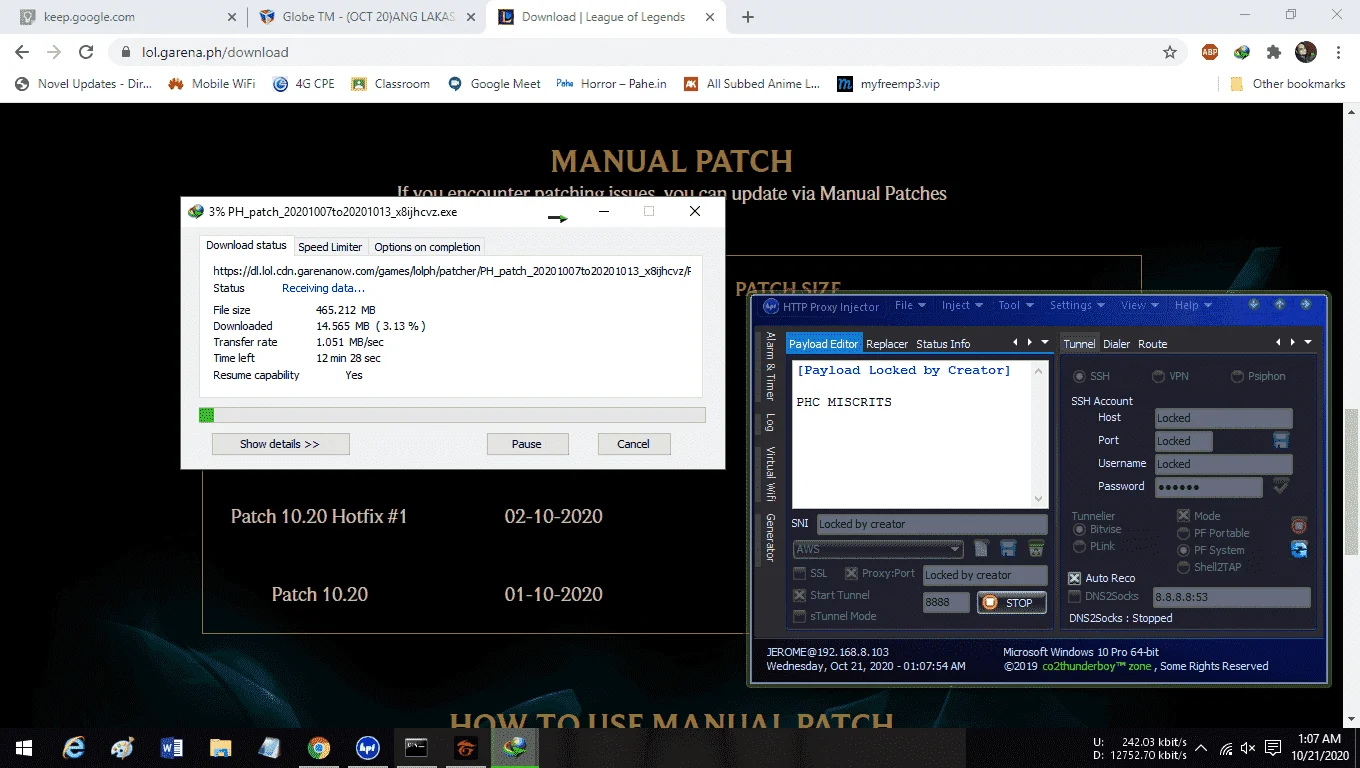Switch to the Dialer tab
The height and width of the screenshot is (768, 1360).
pyautogui.click(x=1116, y=344)
